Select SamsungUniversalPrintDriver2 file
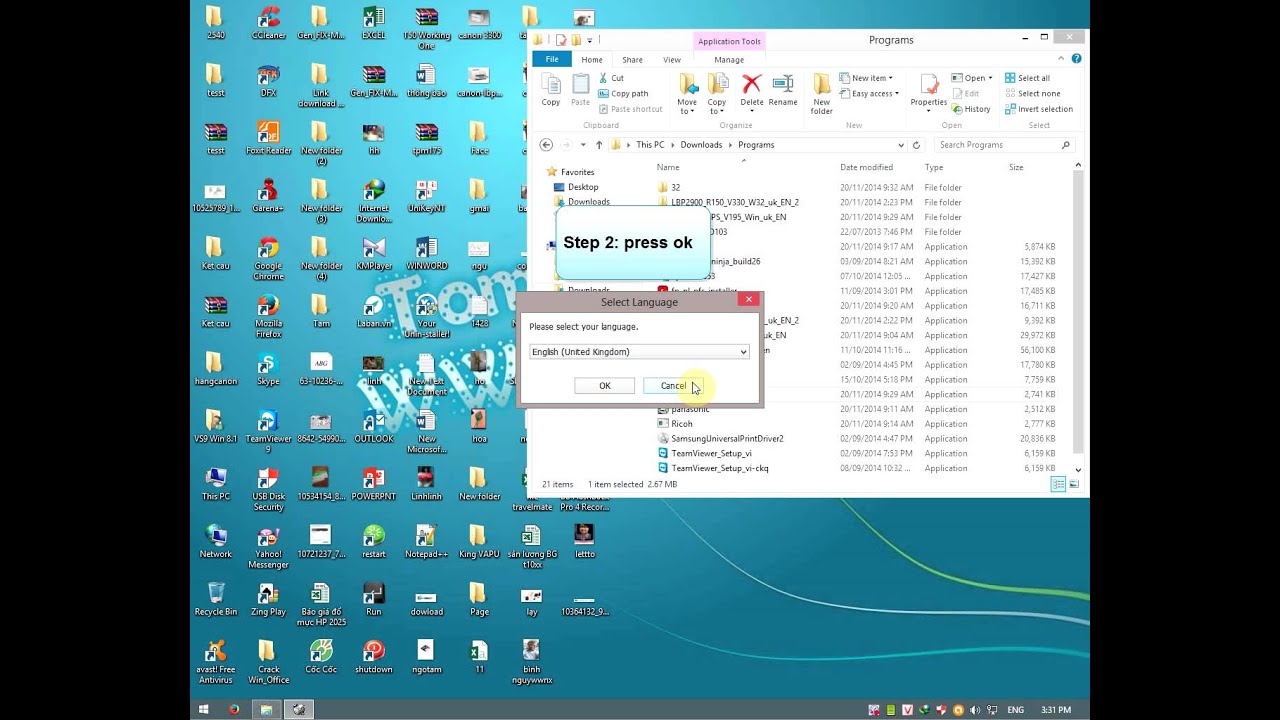The height and width of the screenshot is (720, 1280). coord(727,438)
